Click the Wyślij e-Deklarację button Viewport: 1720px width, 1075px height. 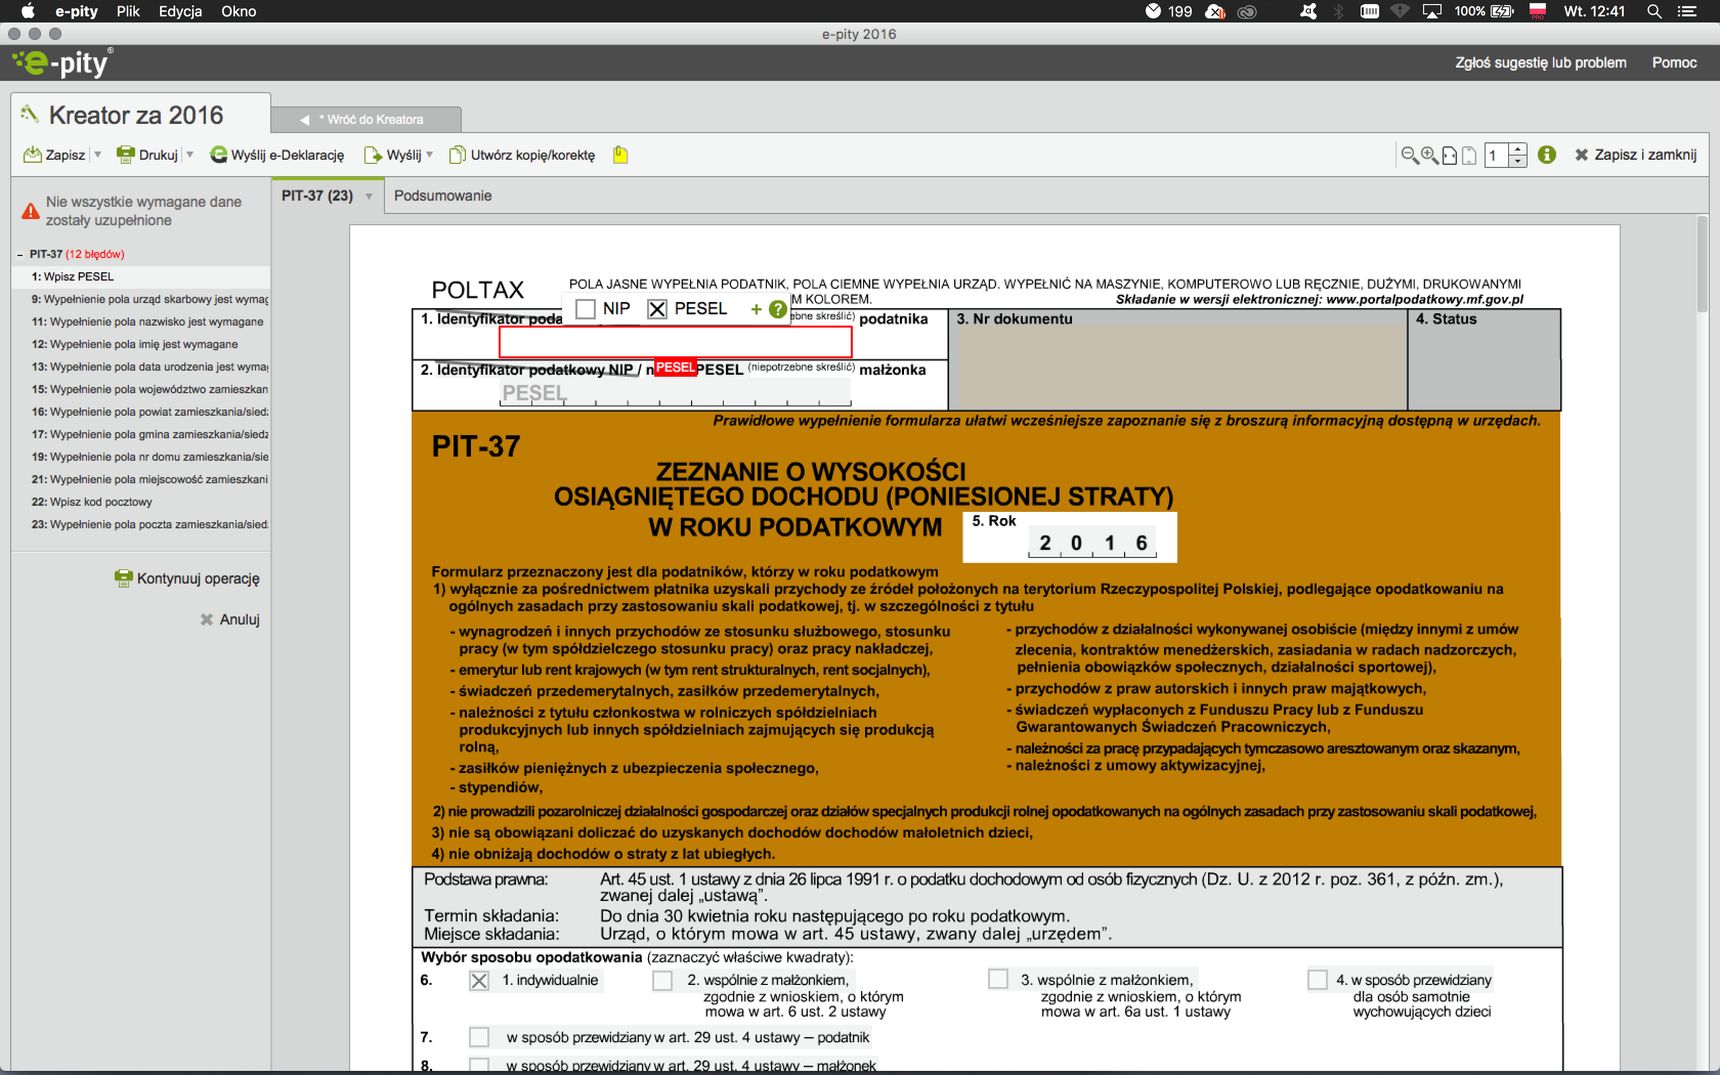click(x=277, y=155)
